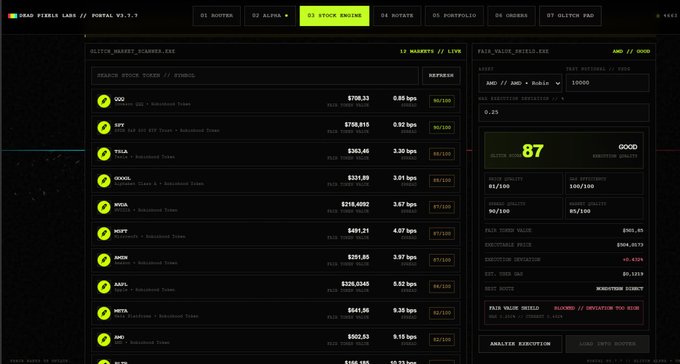Select the QQQ symbol text
The width and height of the screenshot is (680, 364).
tap(119, 99)
